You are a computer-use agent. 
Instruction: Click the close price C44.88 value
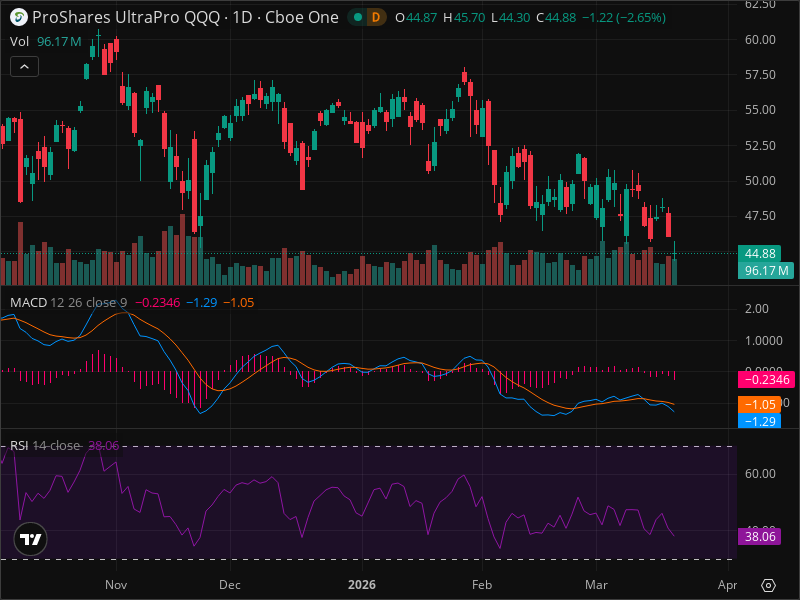(556, 18)
